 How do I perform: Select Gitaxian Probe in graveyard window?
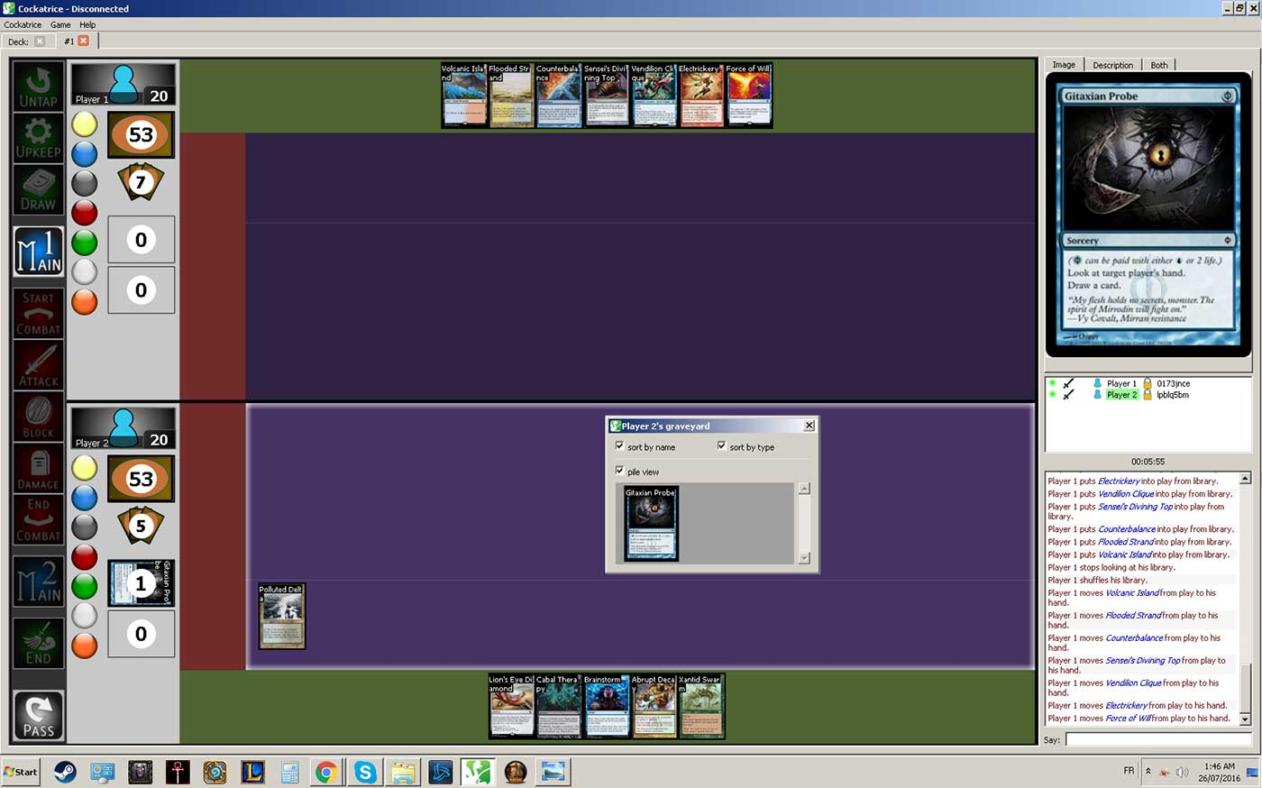tap(651, 523)
